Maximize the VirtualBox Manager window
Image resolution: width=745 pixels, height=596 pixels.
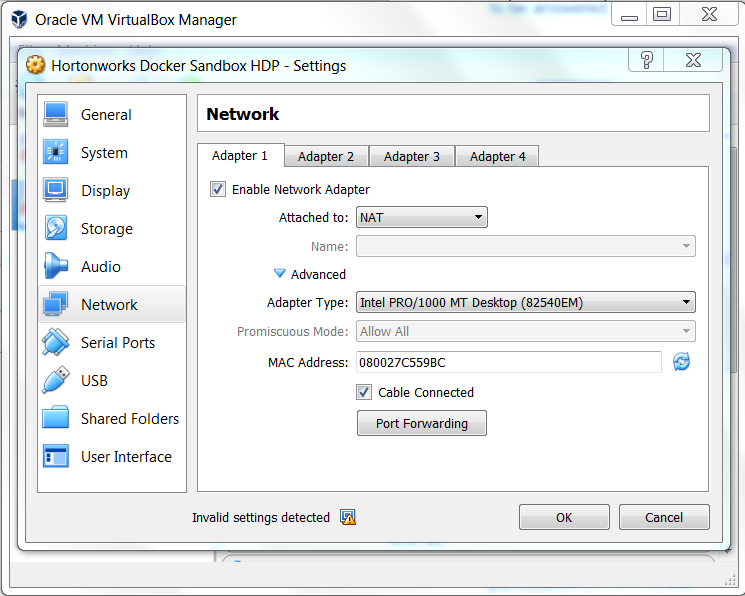662,14
